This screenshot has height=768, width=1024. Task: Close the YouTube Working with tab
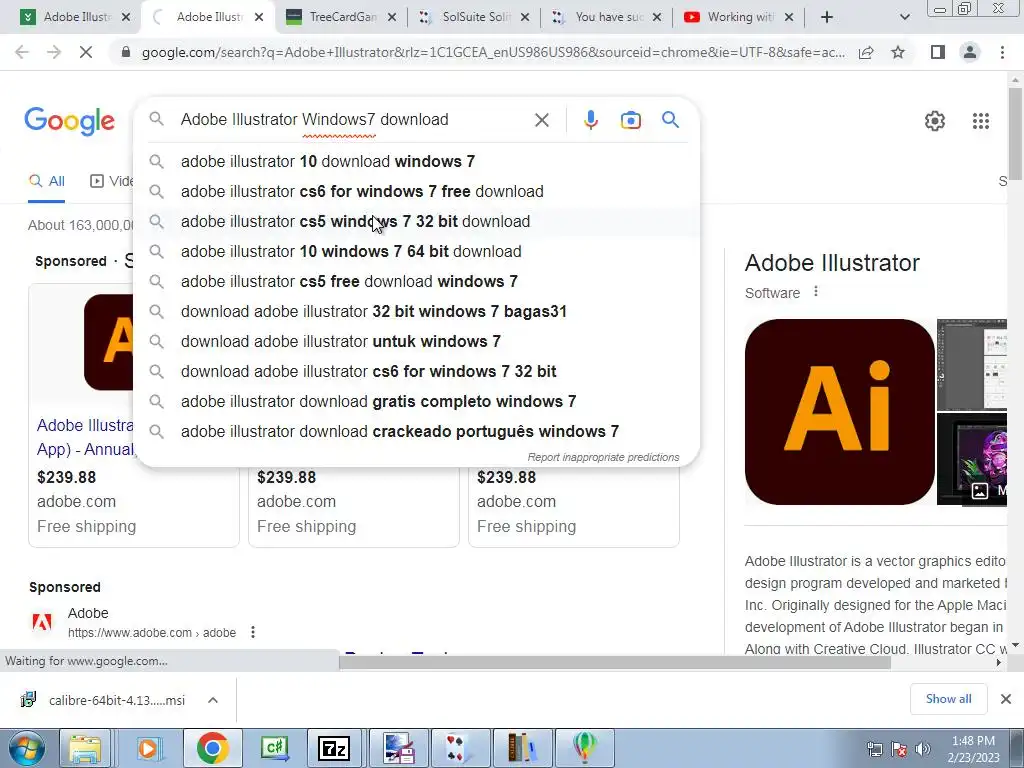[789, 18]
